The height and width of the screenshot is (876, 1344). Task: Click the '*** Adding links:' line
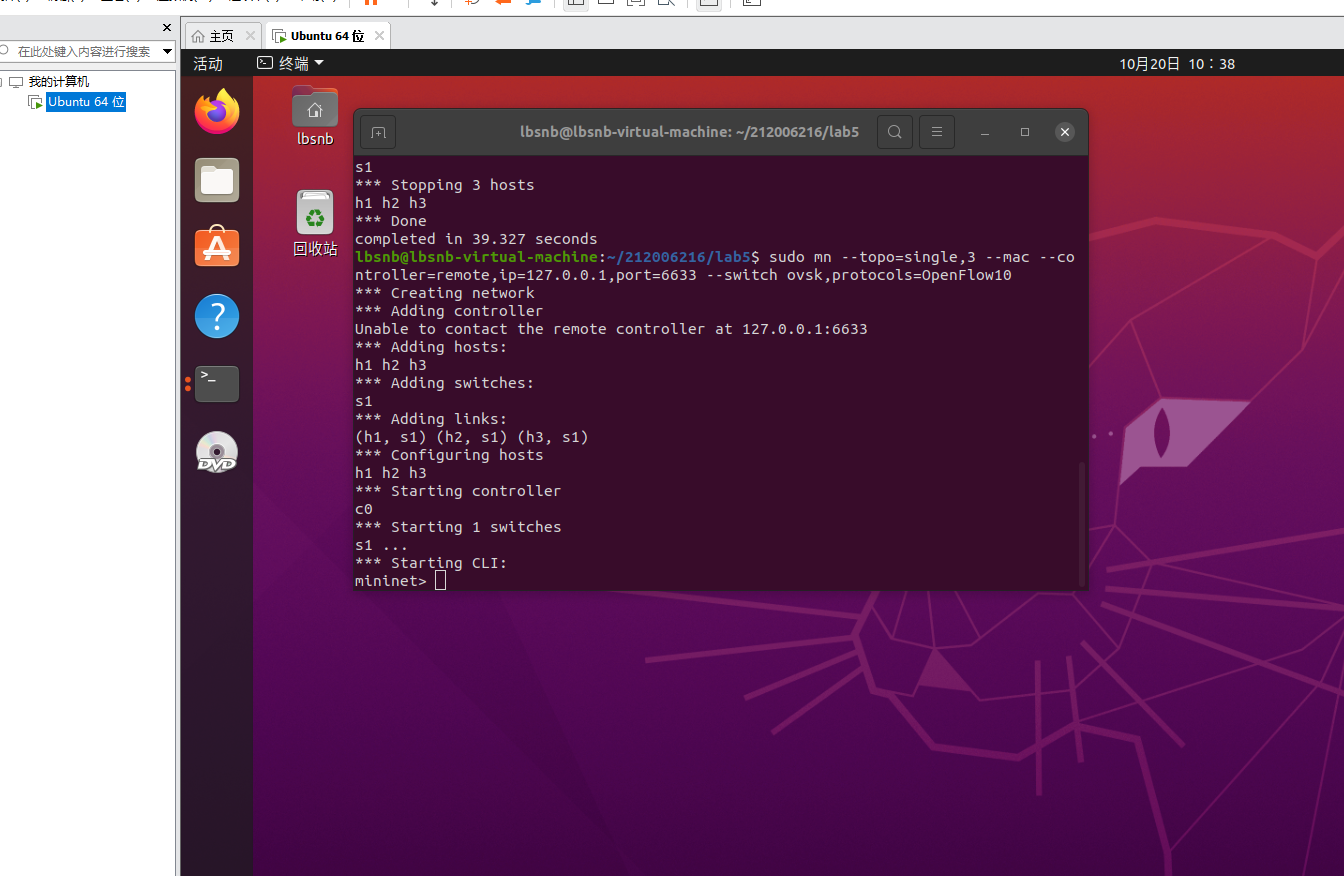coord(431,419)
